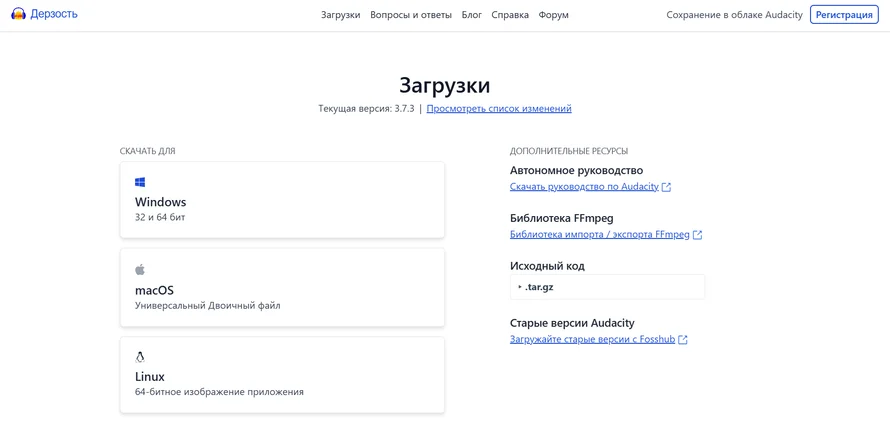Open Скачать руководство по Audacity link
Screen dimensions: 890x436
click(x=585, y=187)
